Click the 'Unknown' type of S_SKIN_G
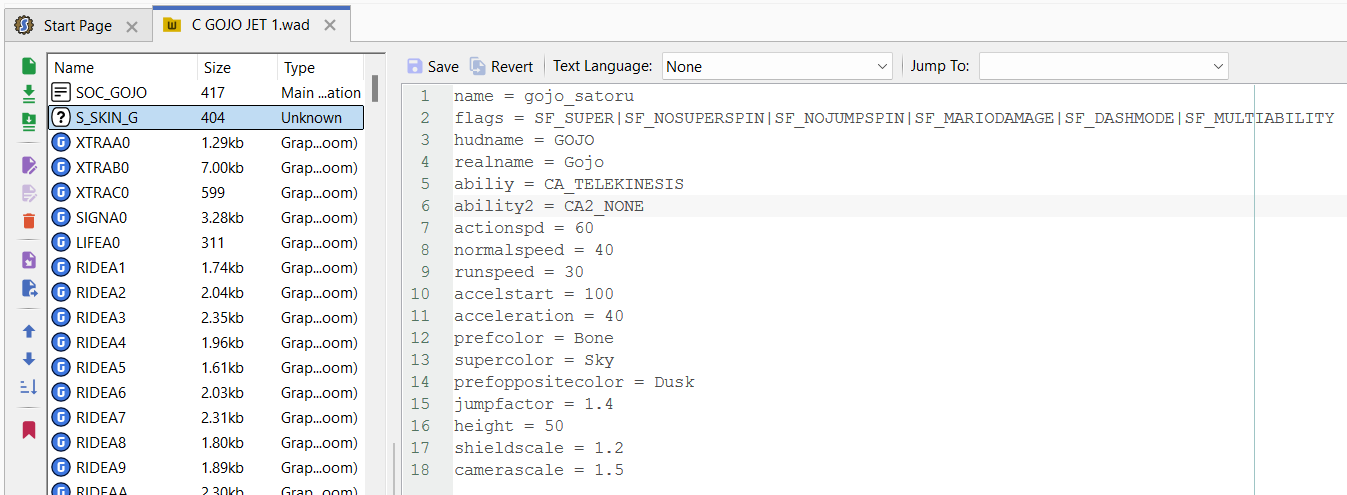The image size is (1347, 495). pyautogui.click(x=311, y=117)
